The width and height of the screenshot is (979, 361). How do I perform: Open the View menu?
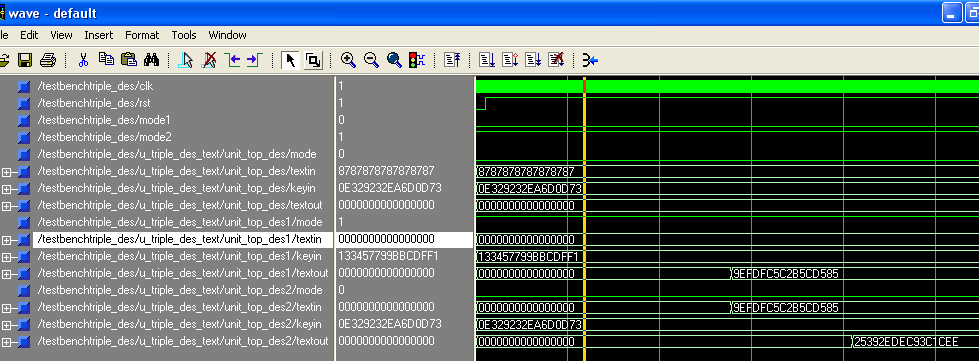[61, 35]
